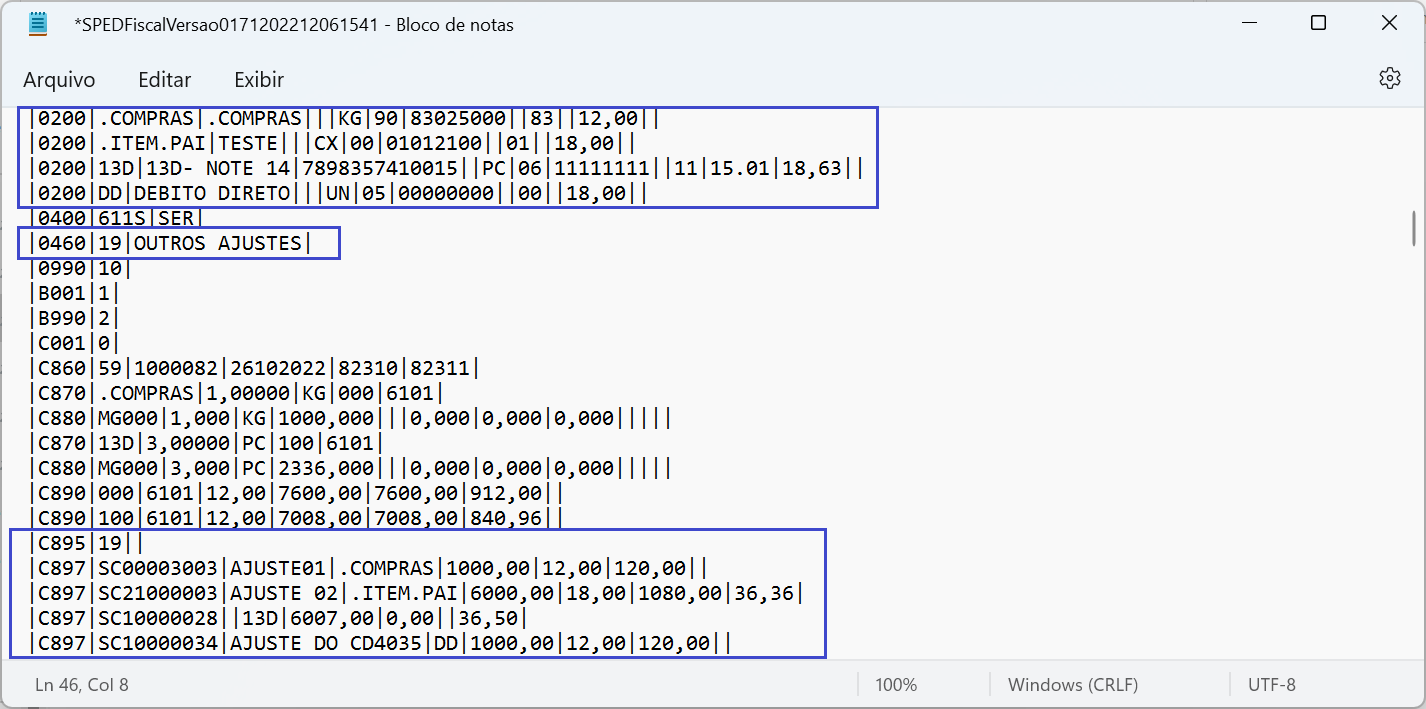Click the 100% zoom level in status bar
The image size is (1426, 709).
(896, 685)
